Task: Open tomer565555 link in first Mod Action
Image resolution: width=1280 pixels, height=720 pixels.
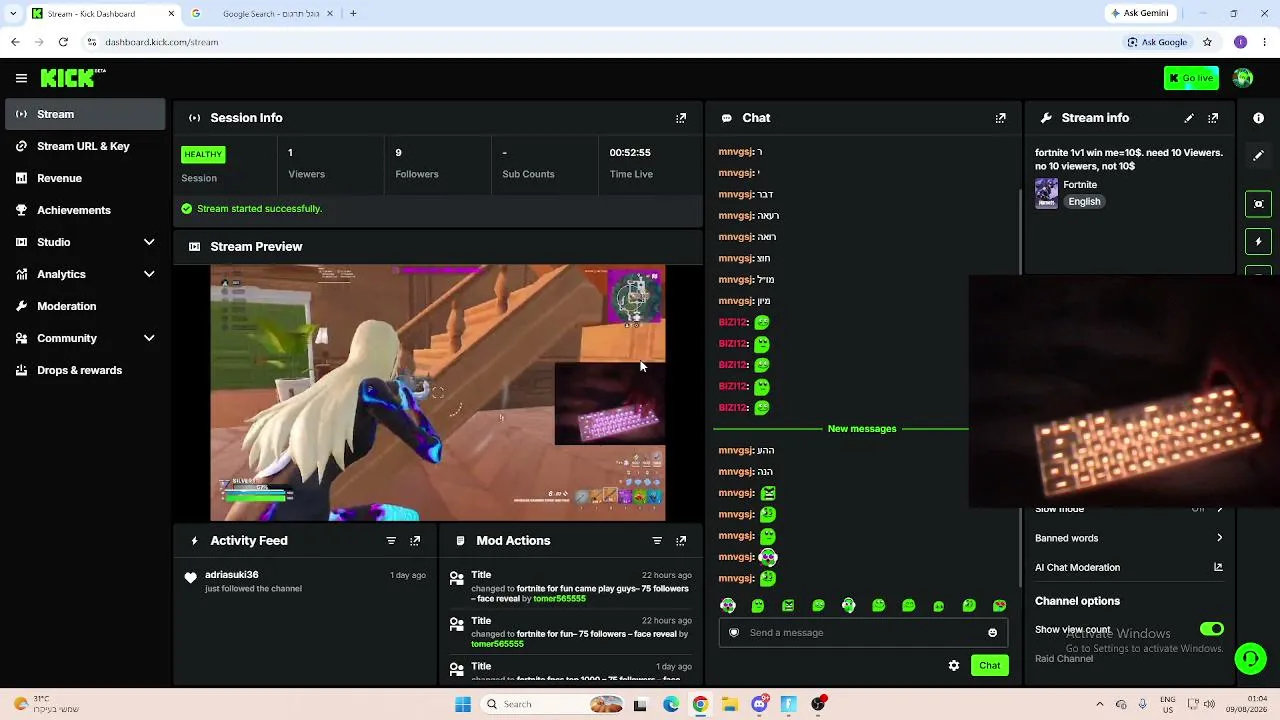Action: pyautogui.click(x=559, y=599)
